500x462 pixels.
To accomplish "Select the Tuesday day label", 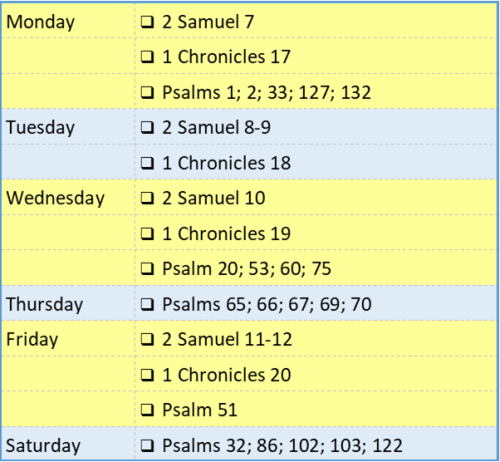I will tap(40, 128).
